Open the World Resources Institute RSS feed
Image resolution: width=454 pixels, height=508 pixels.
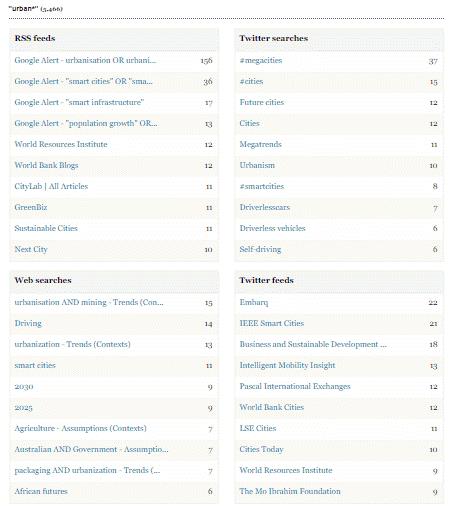click(x=61, y=144)
